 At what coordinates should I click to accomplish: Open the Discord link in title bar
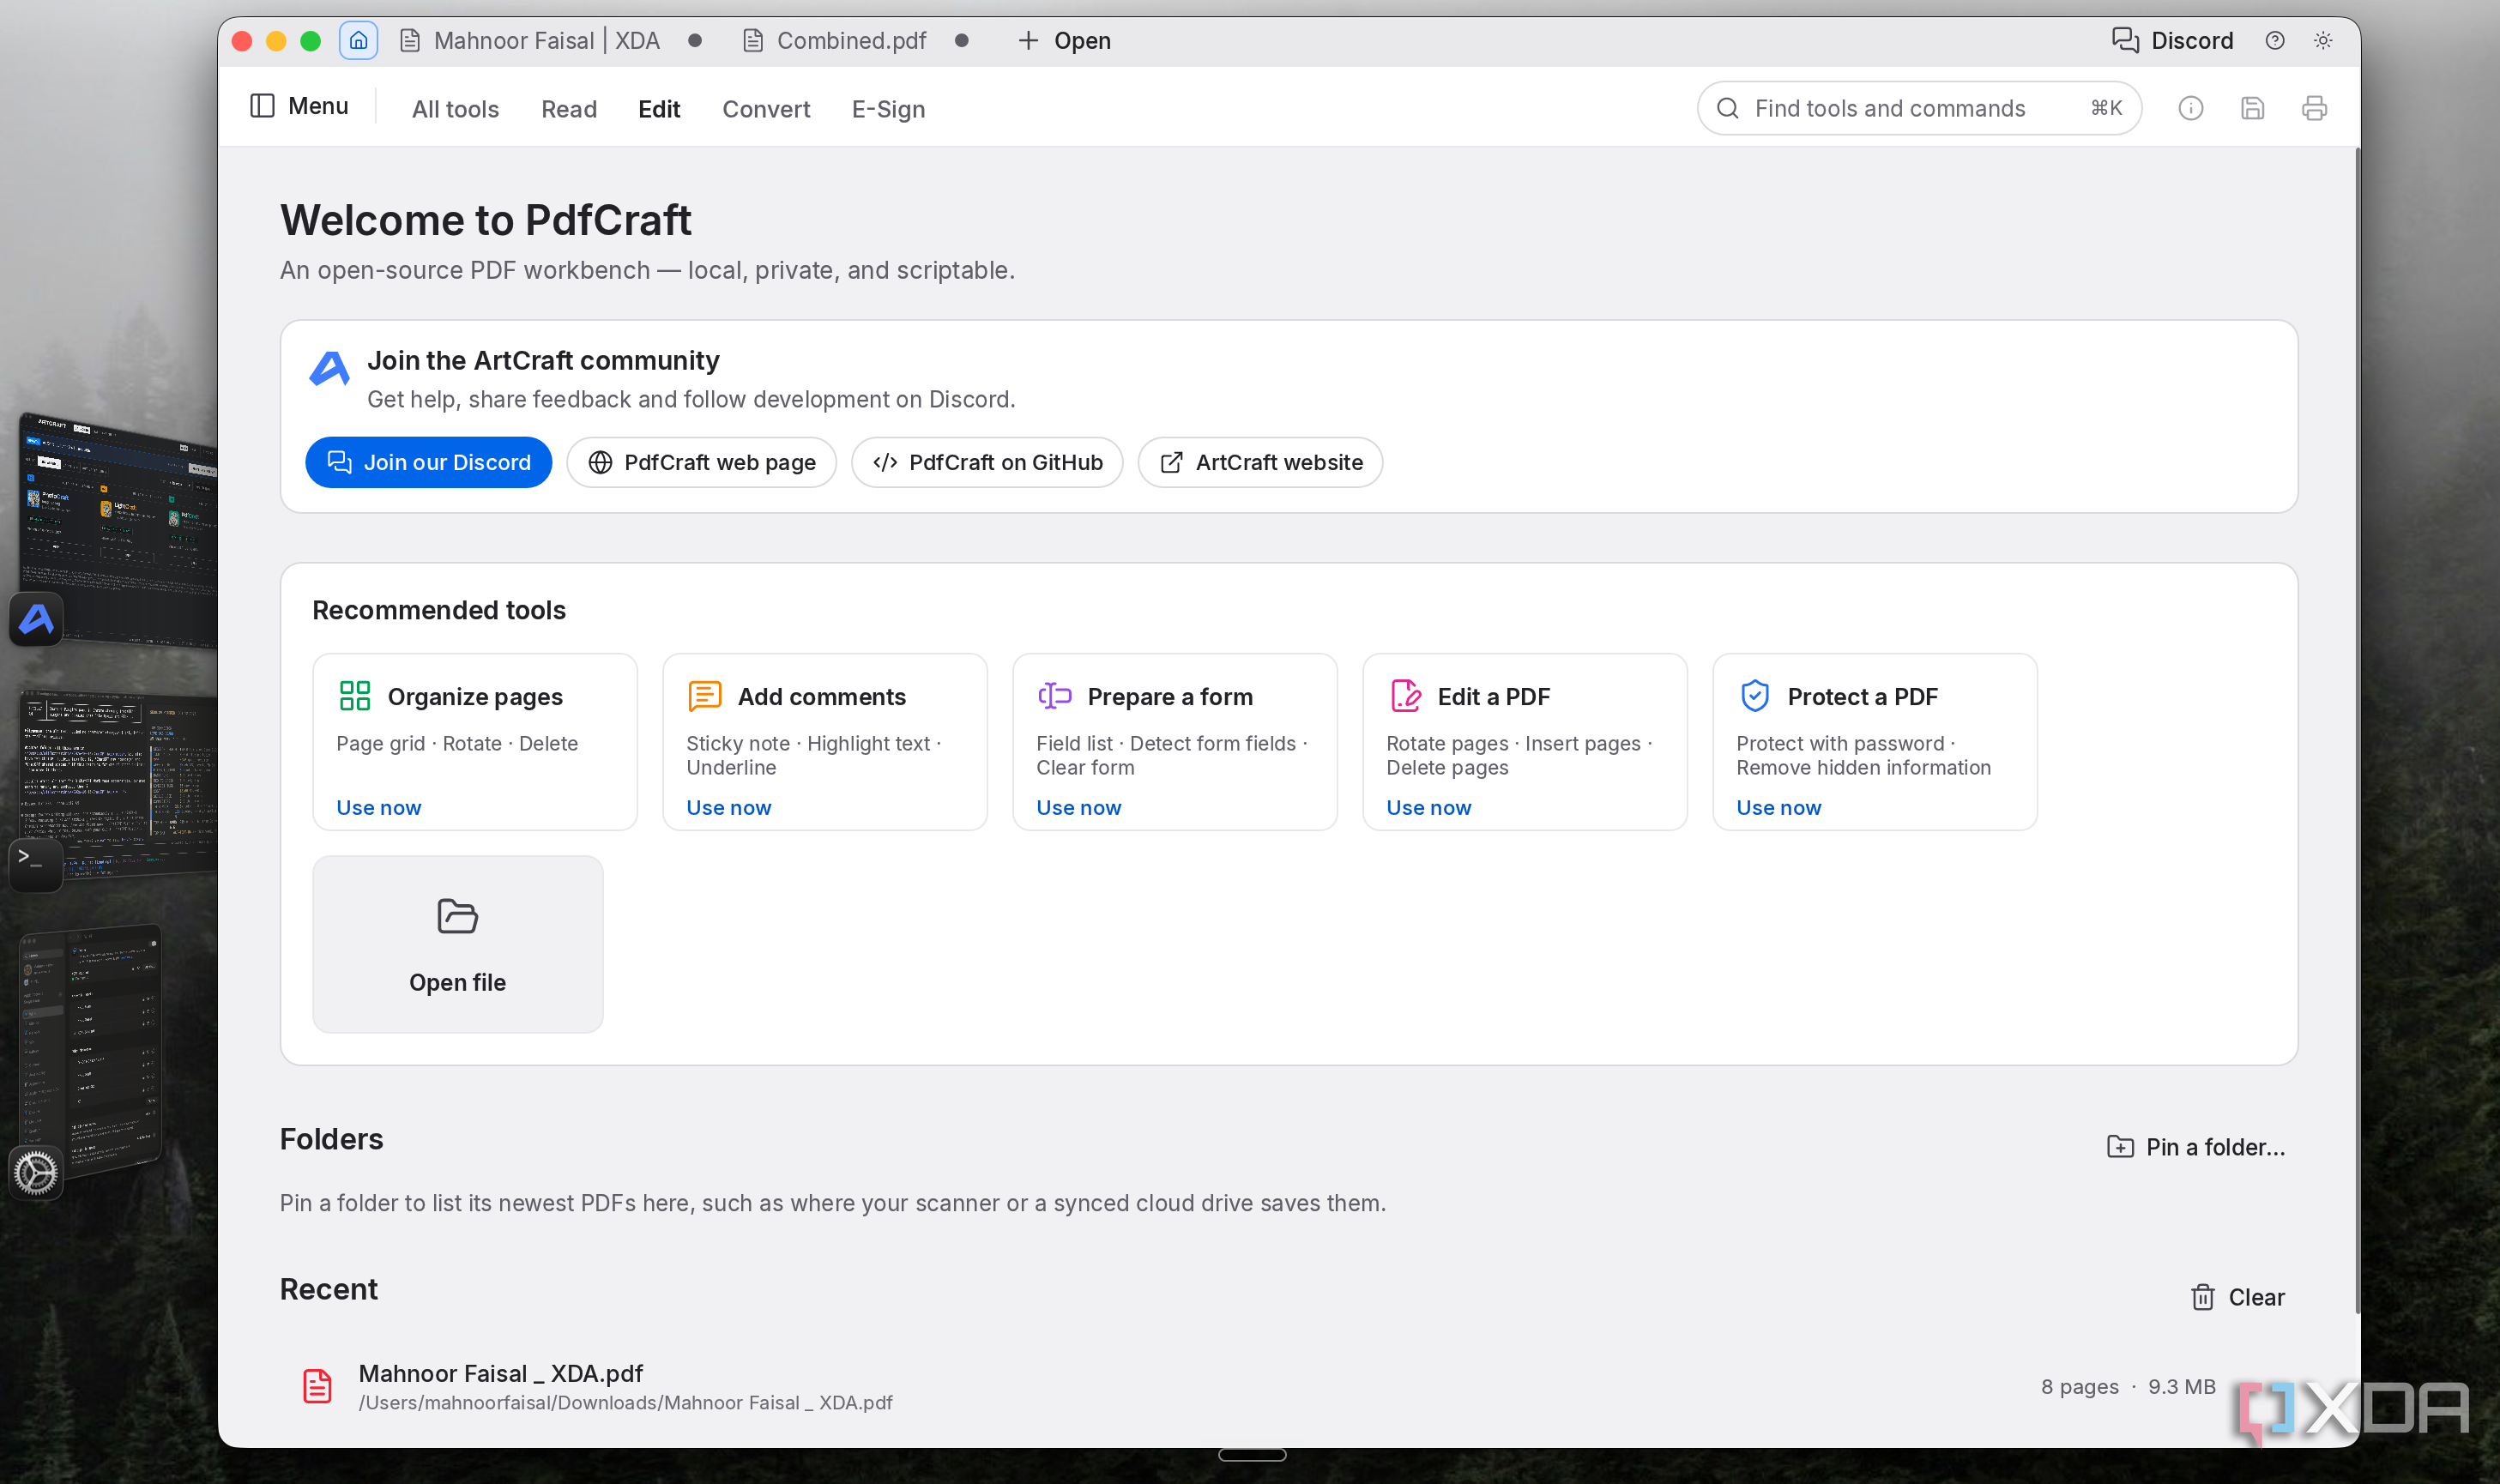(x=2172, y=41)
